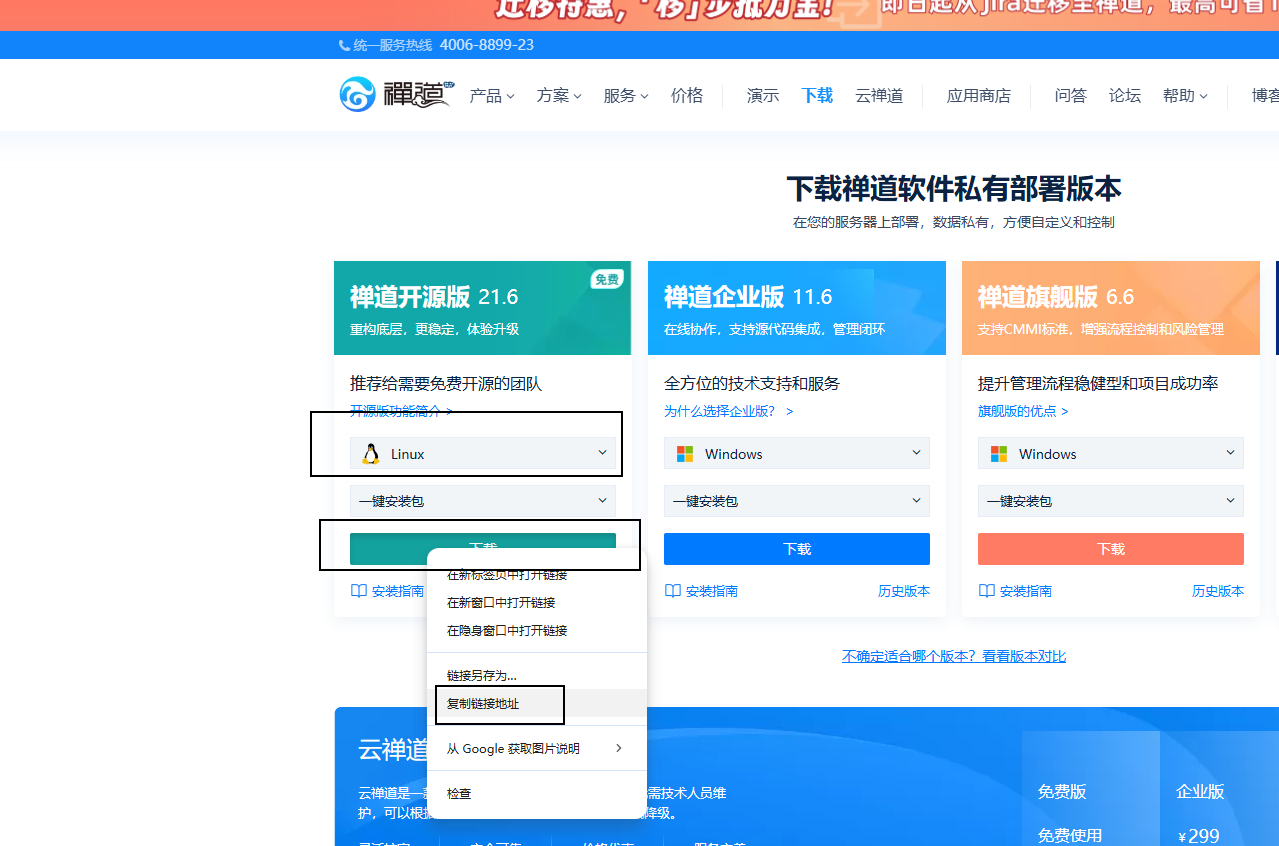Screen dimensions: 1279x846
Task: Open the Linux OS dropdown for 开源版
Action: coord(483,453)
